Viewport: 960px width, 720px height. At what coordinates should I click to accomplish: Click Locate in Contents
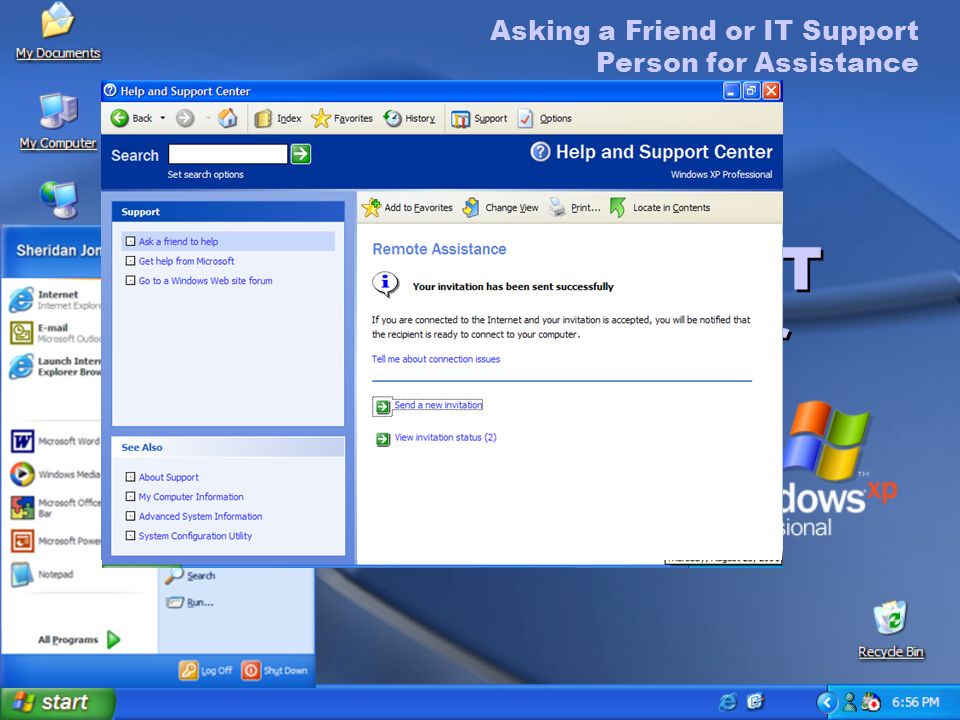[x=660, y=208]
